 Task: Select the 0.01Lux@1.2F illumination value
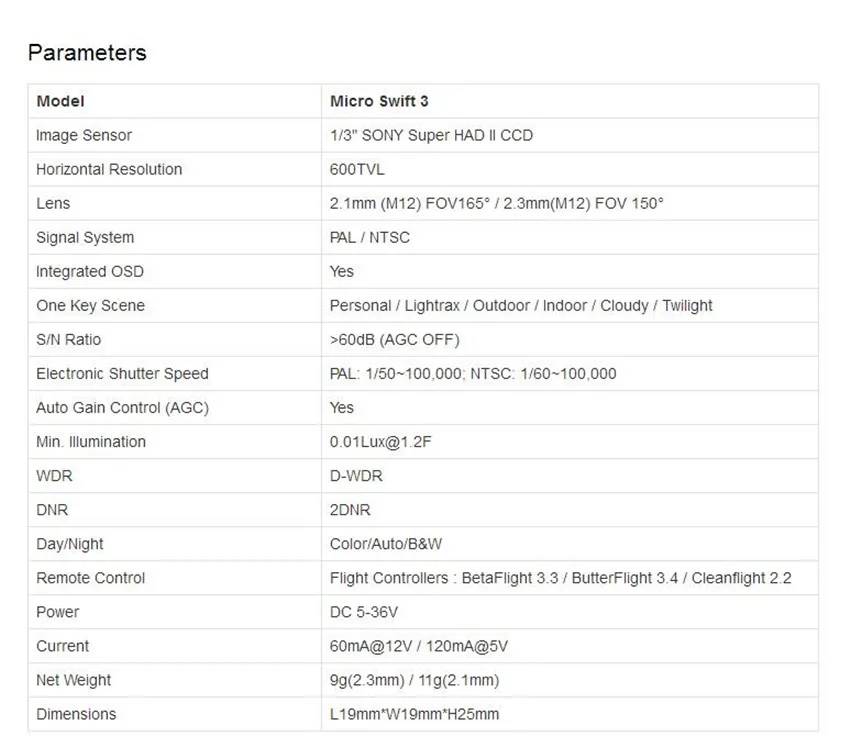[x=381, y=442]
